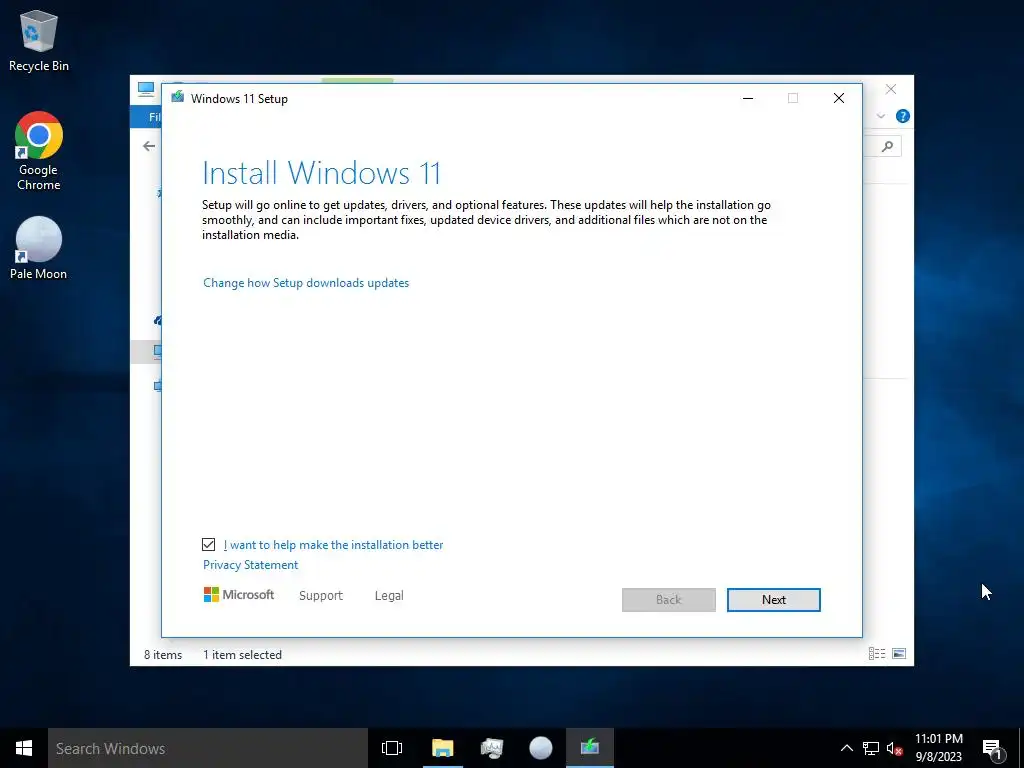
Task: Expand the File Explorer ribbon chevron
Action: (880, 116)
